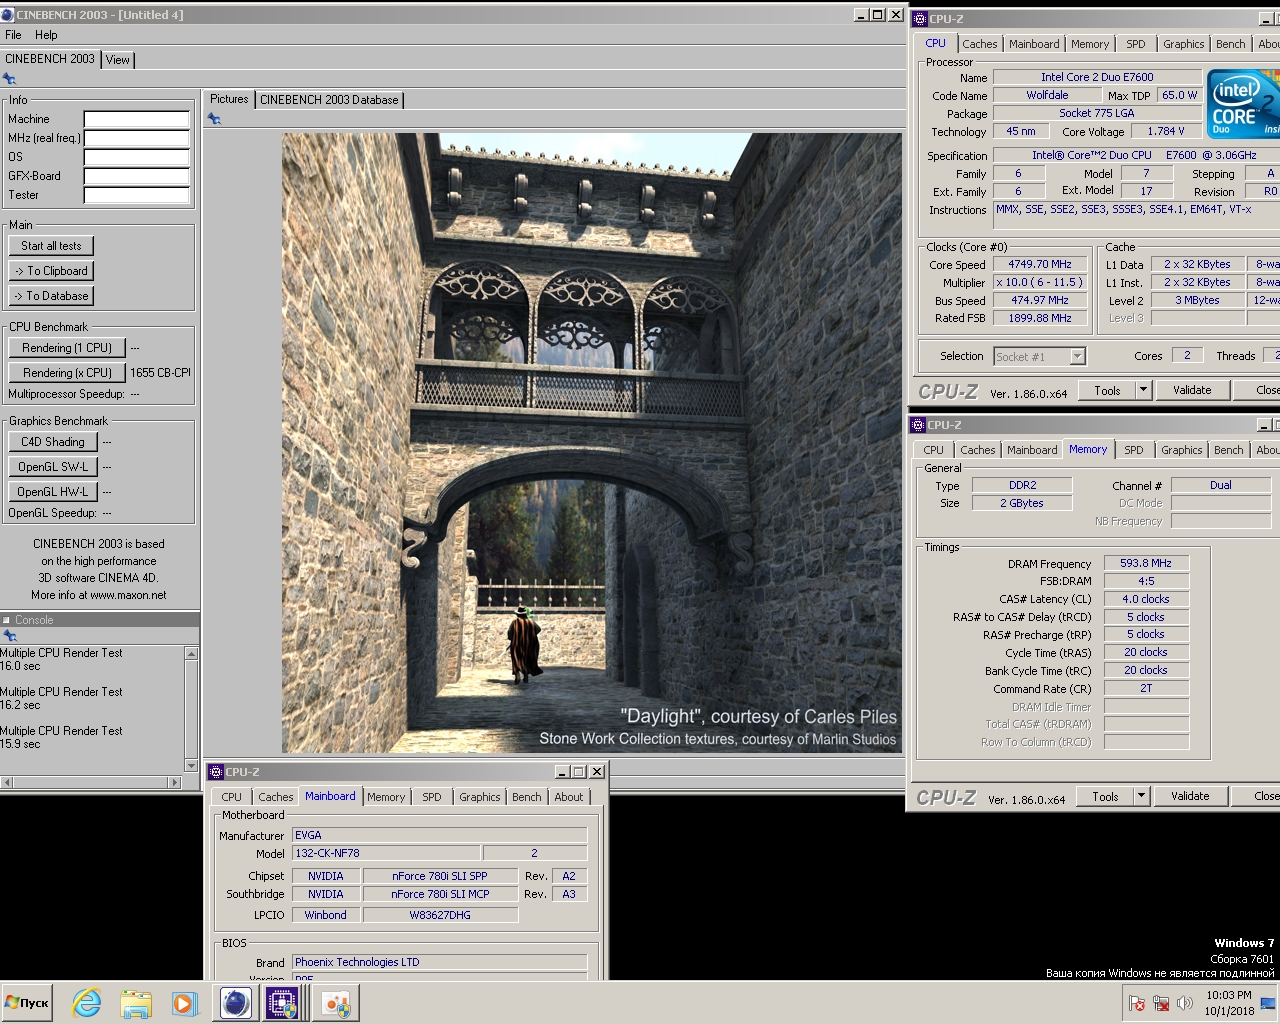
Task: Click the Mainboard CPU-Z window title icon
Action: pos(216,772)
